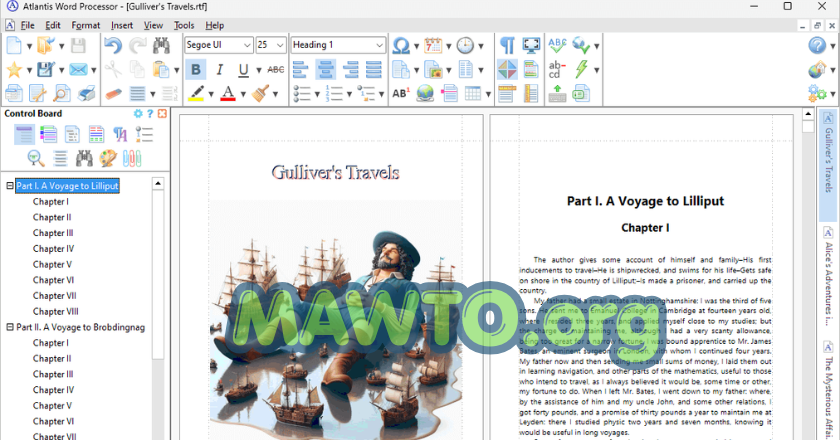Apply red font color A

(x=228, y=94)
